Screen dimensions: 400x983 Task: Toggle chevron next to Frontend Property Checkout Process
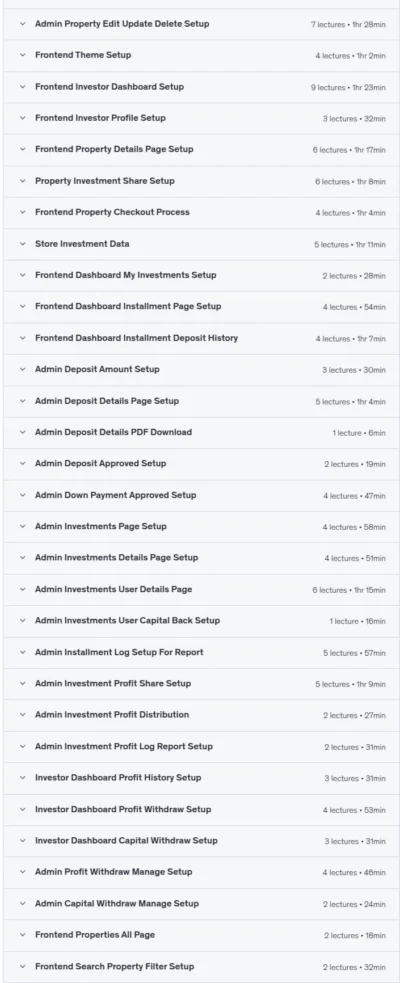(23, 212)
